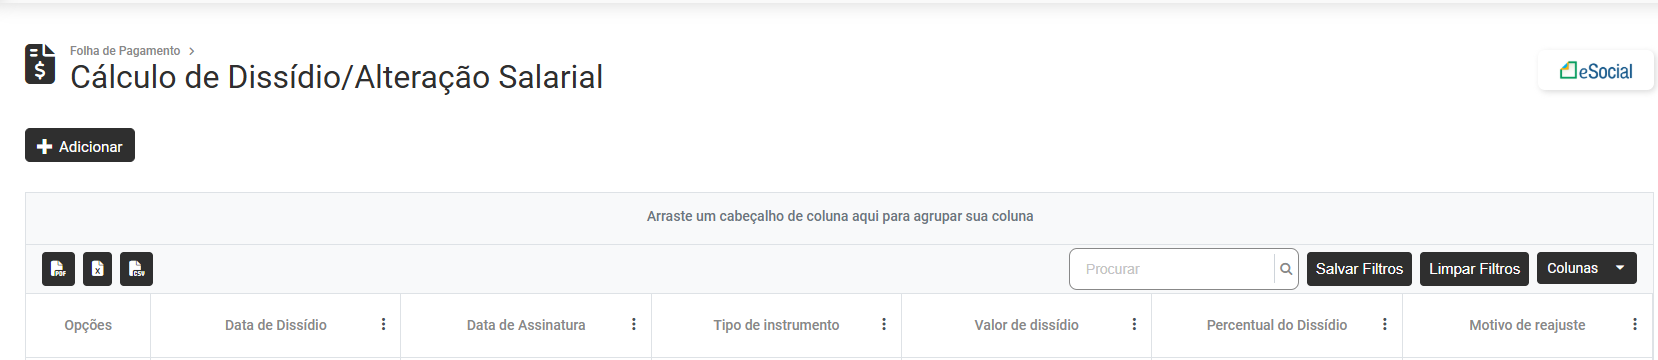
Task: Click Limpar Filtros button
Action: 1474,269
